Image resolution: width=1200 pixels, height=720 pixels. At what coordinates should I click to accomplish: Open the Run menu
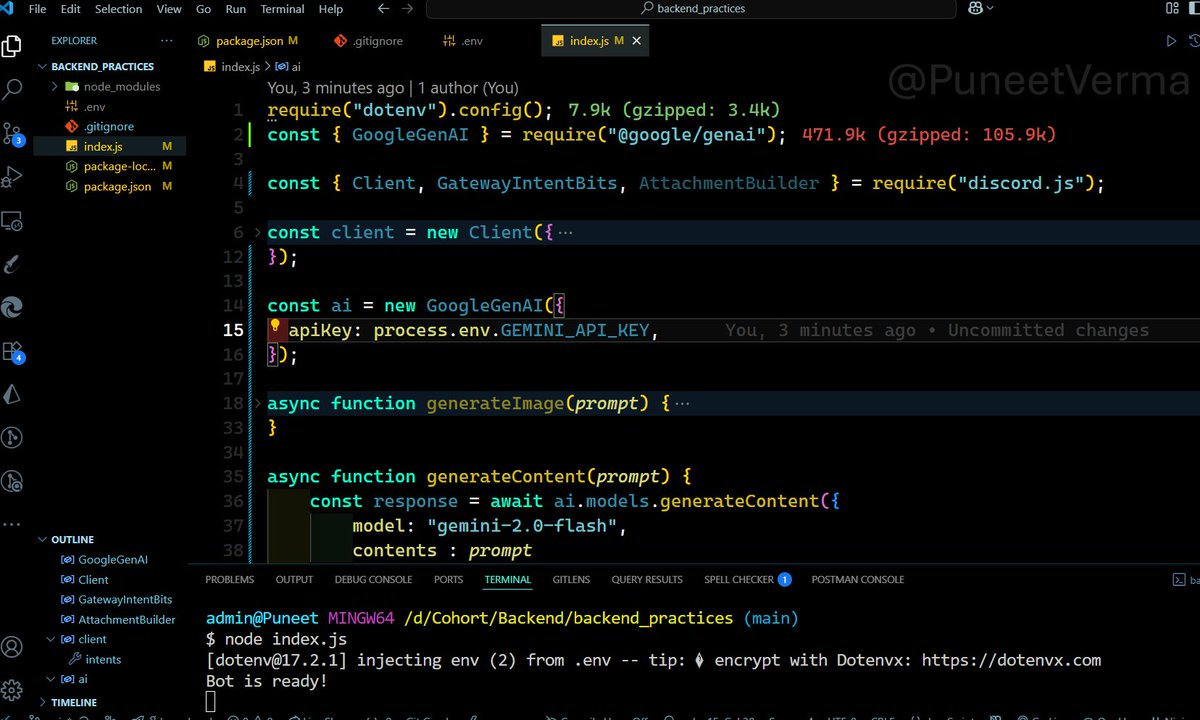235,9
